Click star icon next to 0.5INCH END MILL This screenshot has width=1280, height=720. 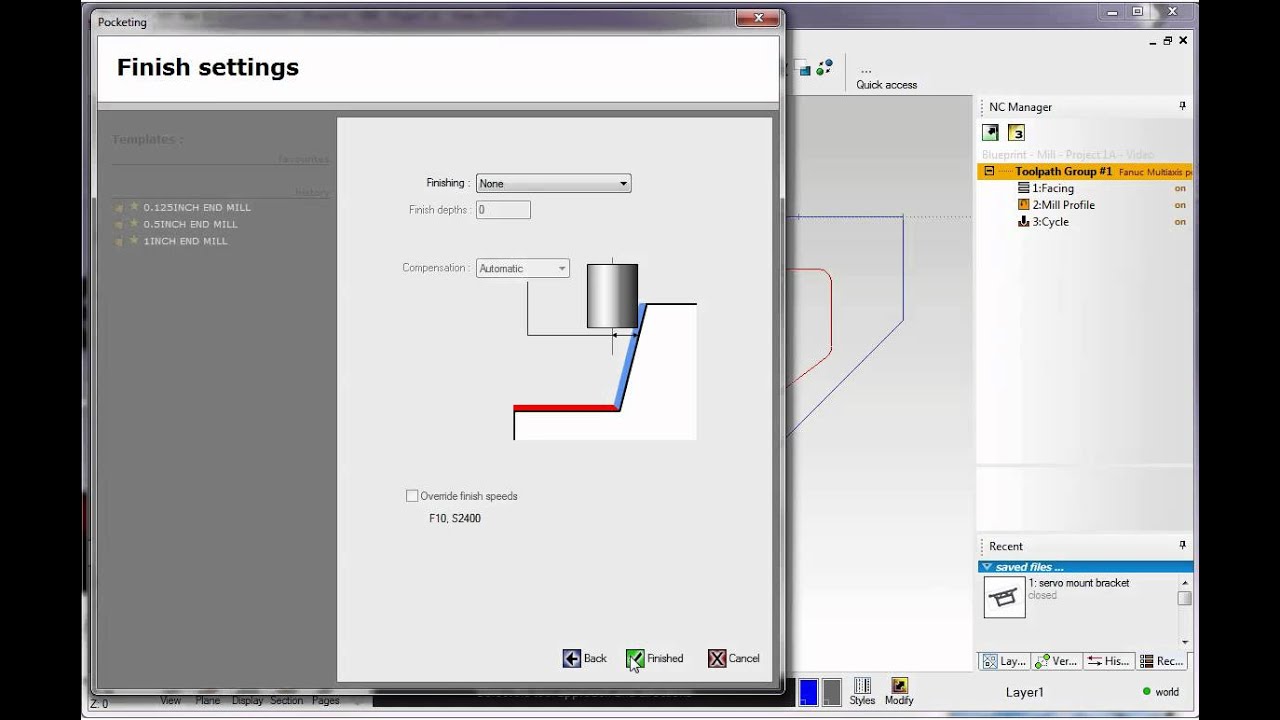pos(133,224)
